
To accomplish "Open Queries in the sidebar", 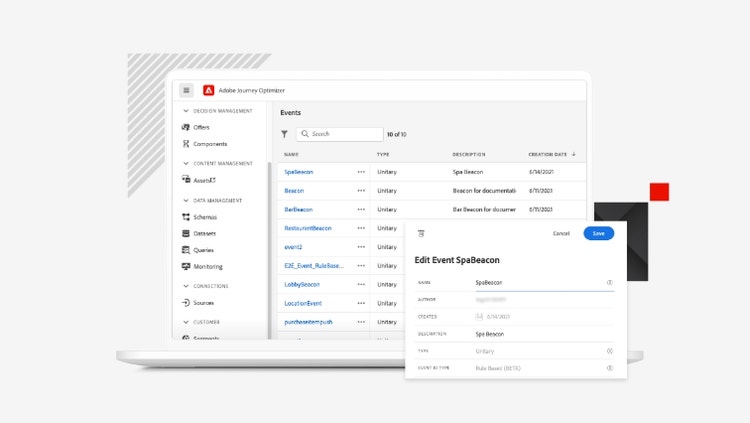I will [x=203, y=250].
